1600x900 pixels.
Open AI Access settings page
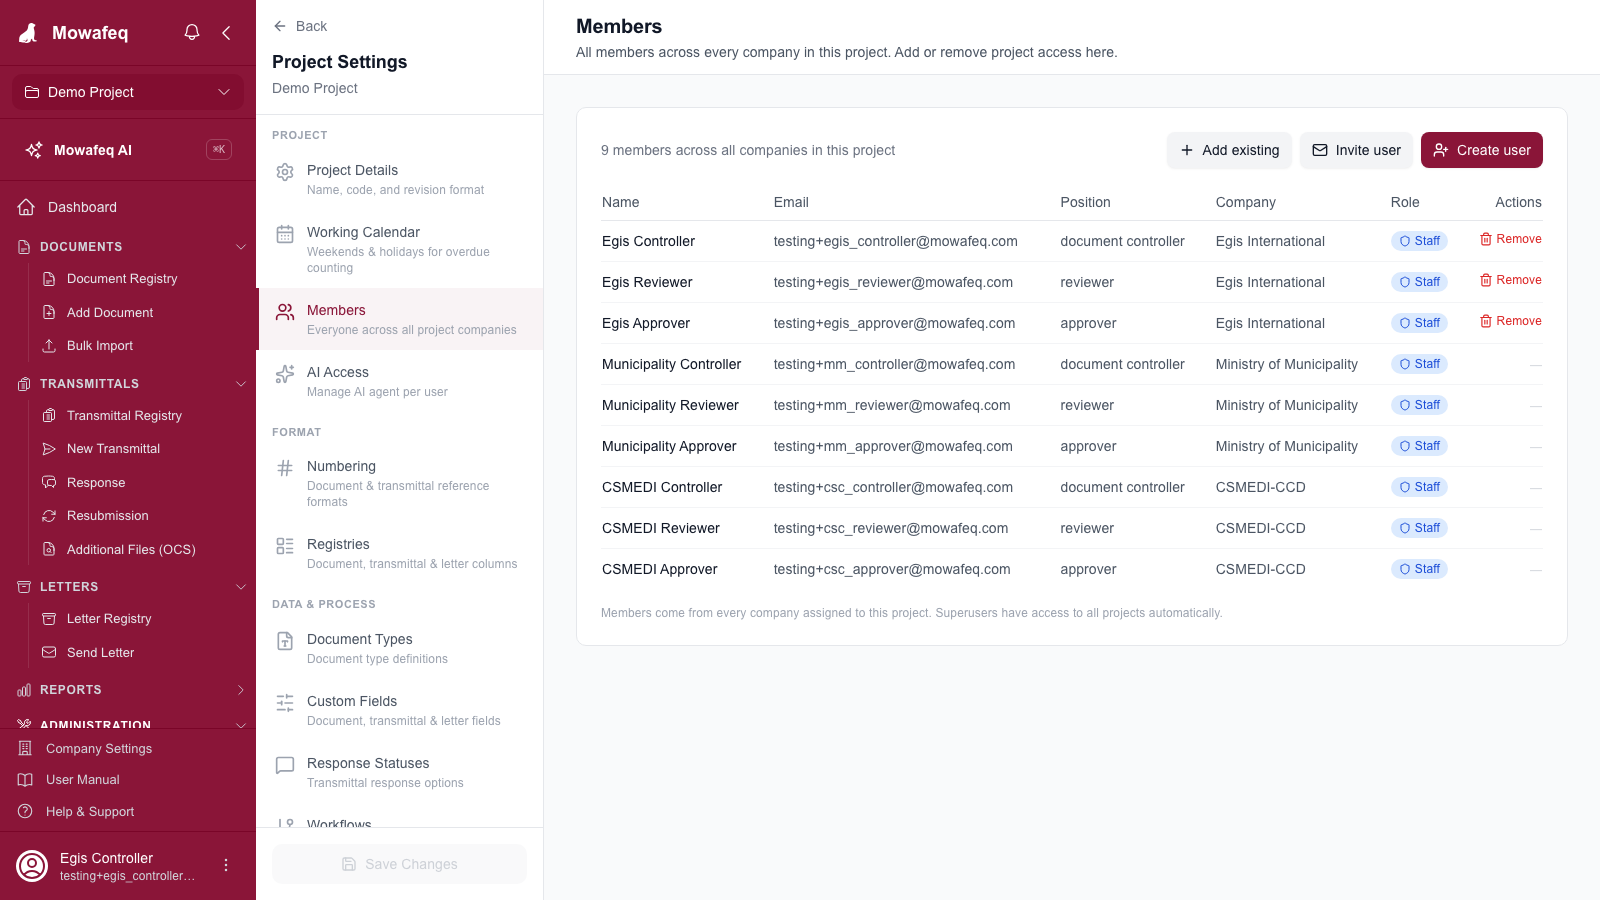pyautogui.click(x=400, y=381)
